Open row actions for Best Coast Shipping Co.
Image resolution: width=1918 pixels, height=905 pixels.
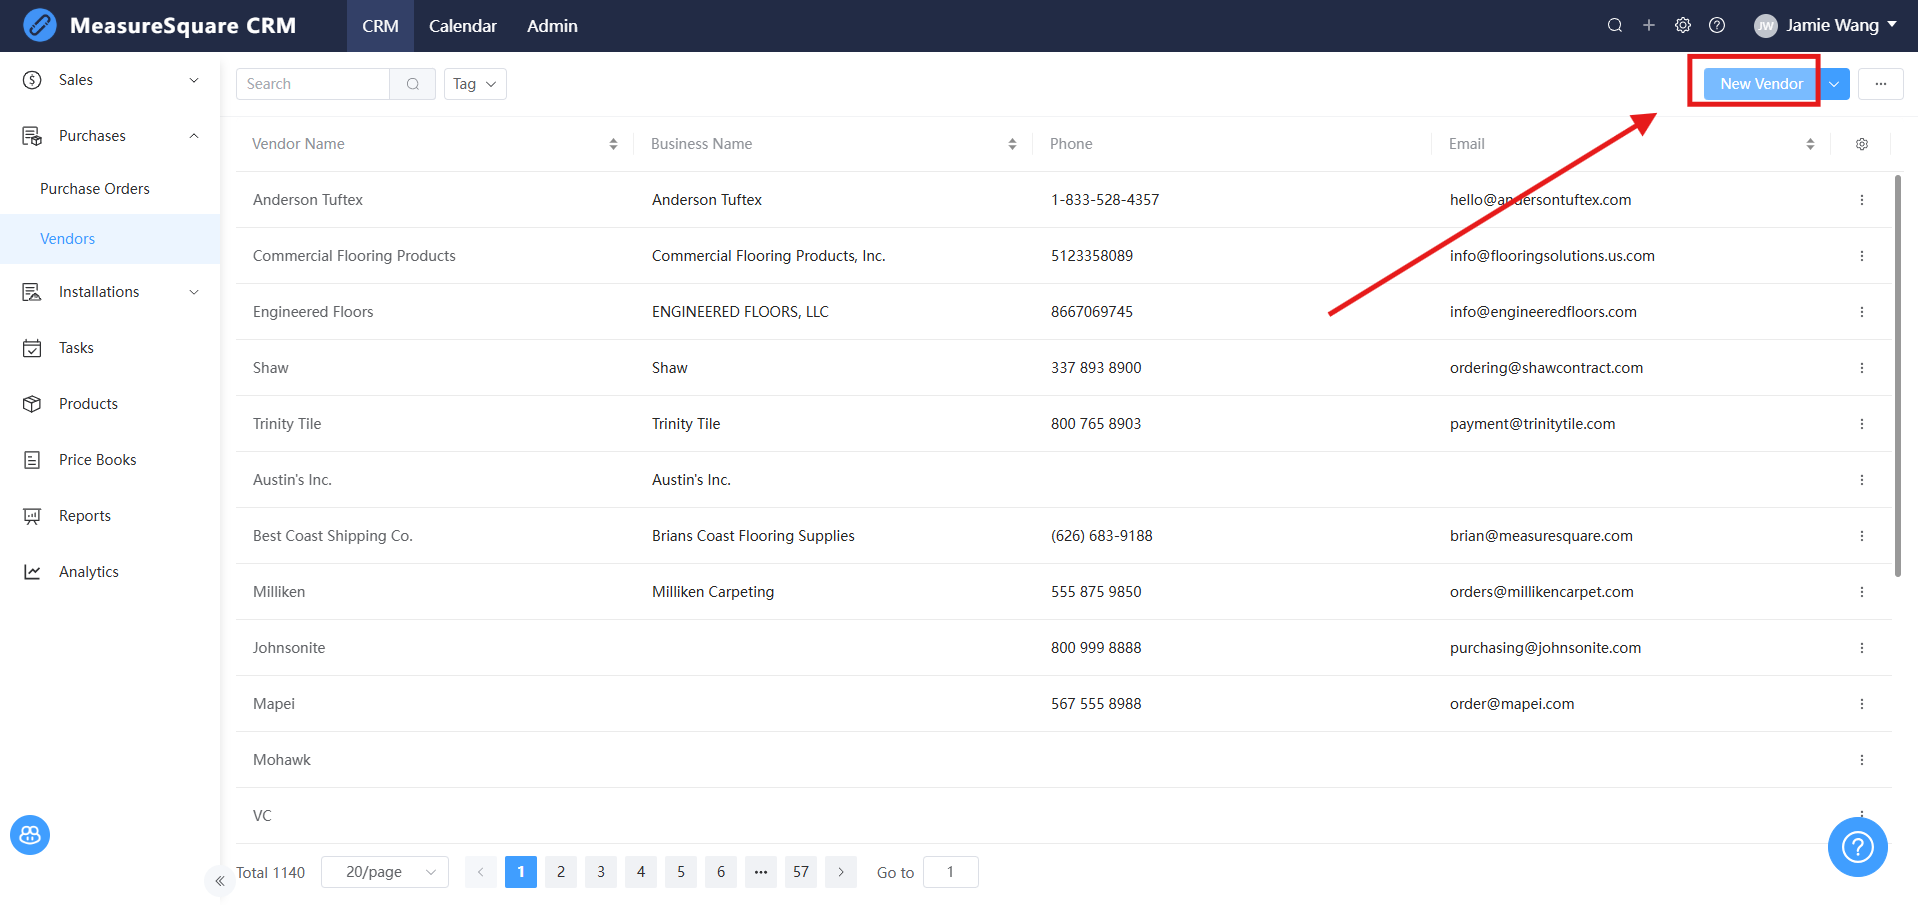1862,536
